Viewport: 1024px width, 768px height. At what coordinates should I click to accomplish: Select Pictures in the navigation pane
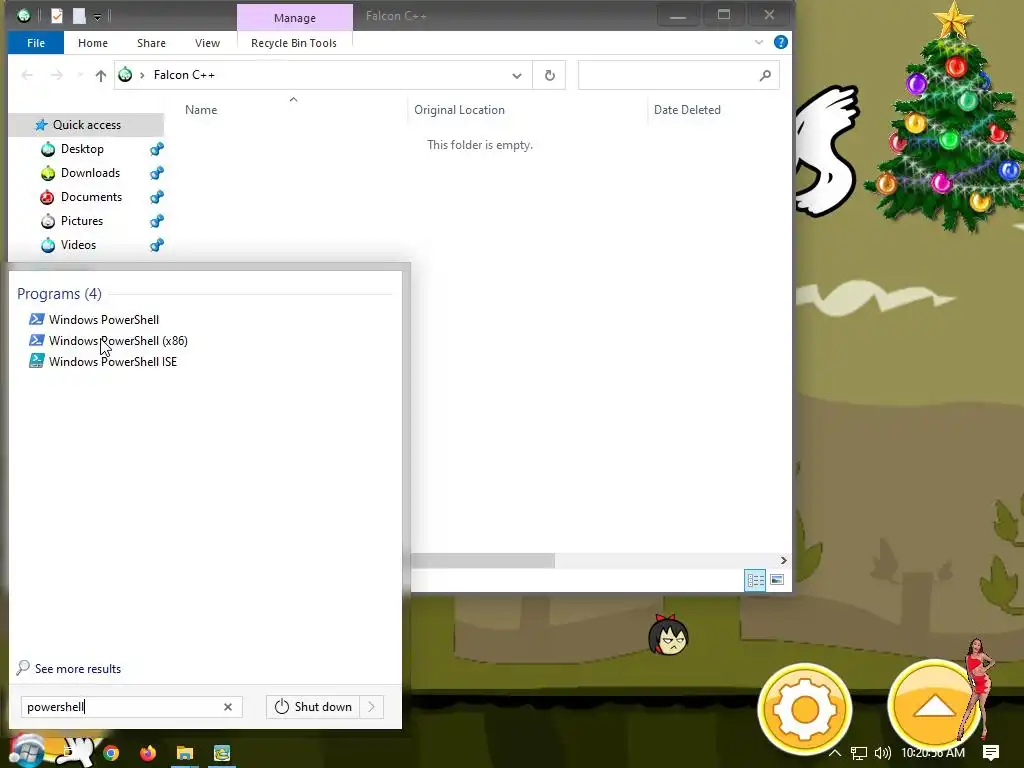pos(82,221)
